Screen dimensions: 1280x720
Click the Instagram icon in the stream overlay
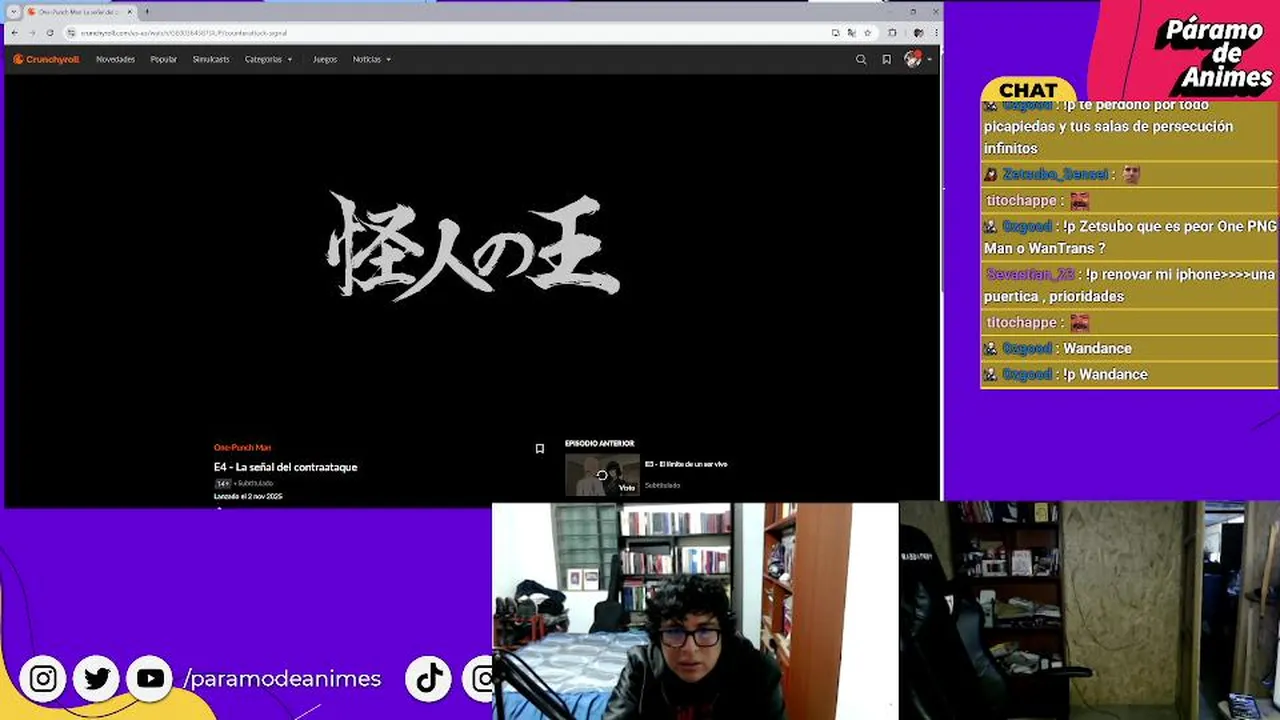43,679
